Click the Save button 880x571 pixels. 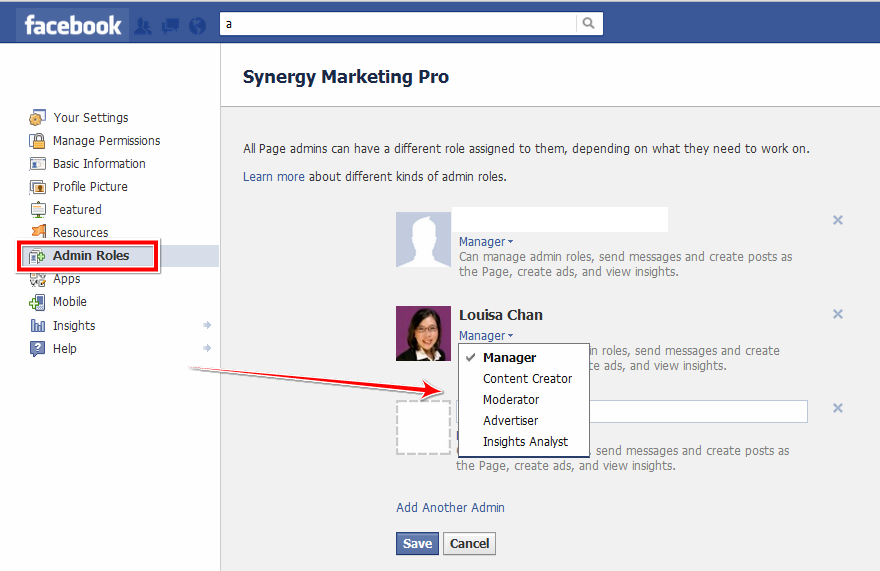click(417, 543)
